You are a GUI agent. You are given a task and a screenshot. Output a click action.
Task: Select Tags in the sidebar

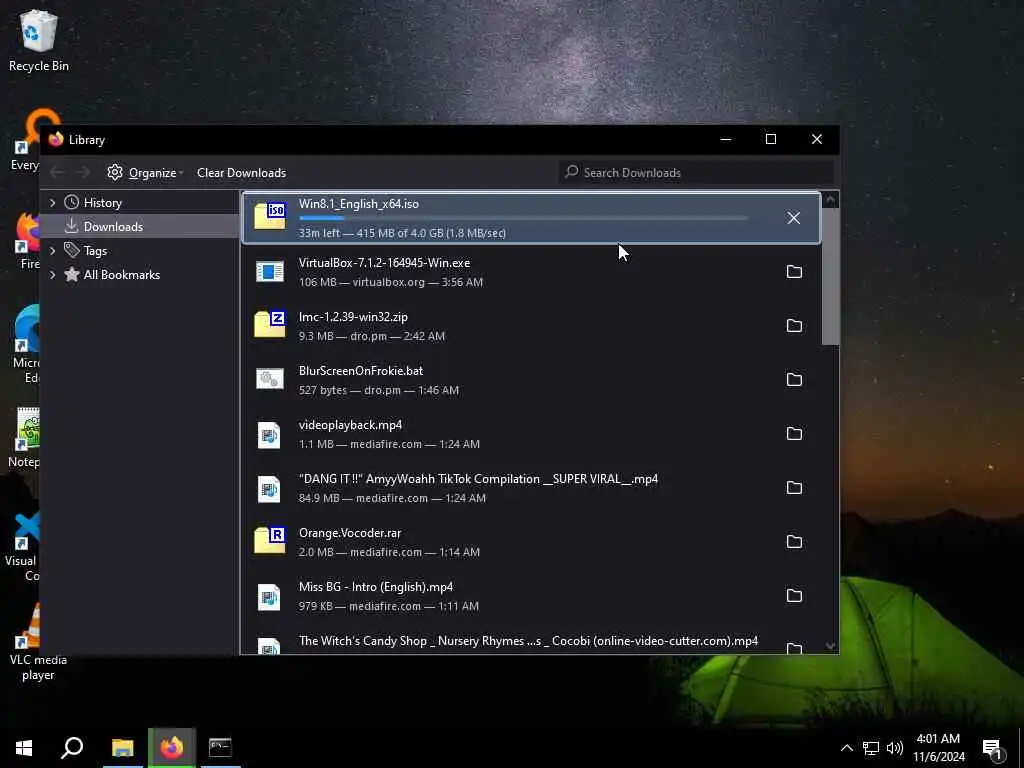pos(95,251)
